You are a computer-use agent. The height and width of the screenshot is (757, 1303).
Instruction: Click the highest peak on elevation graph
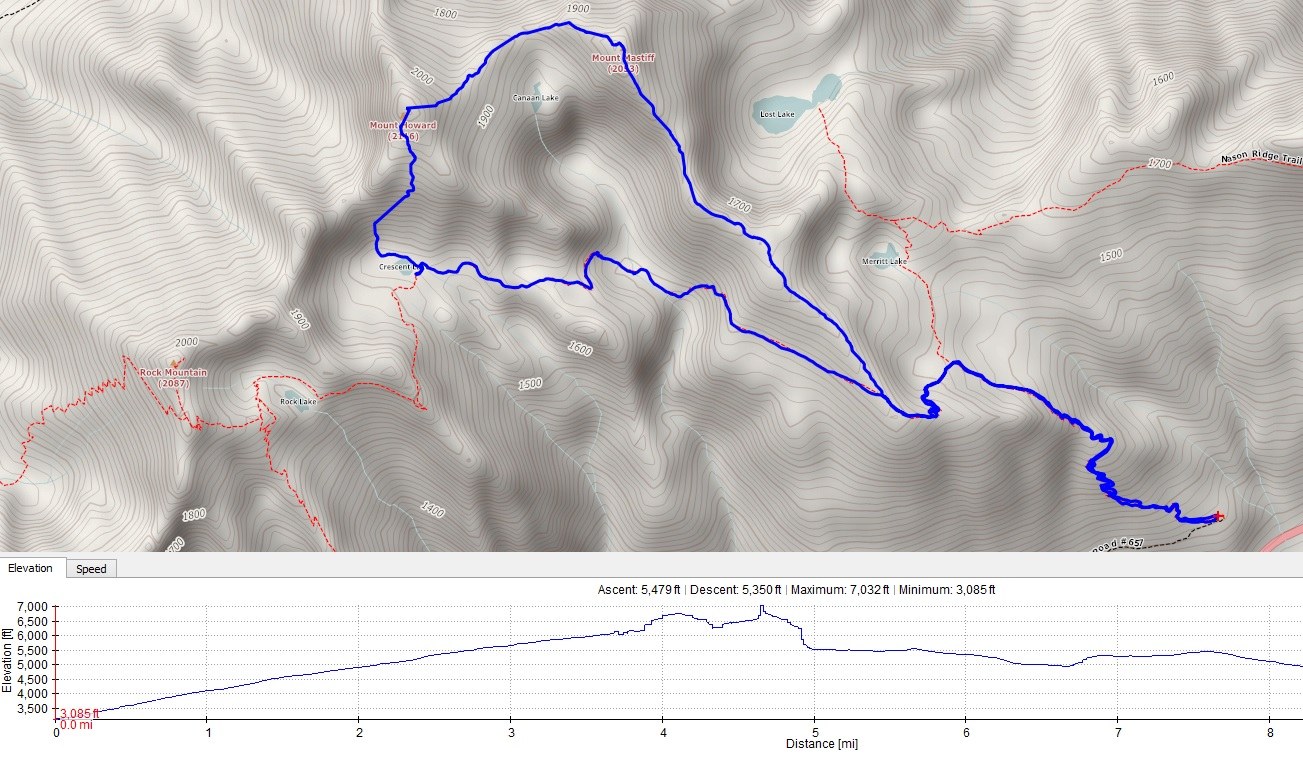click(x=762, y=606)
